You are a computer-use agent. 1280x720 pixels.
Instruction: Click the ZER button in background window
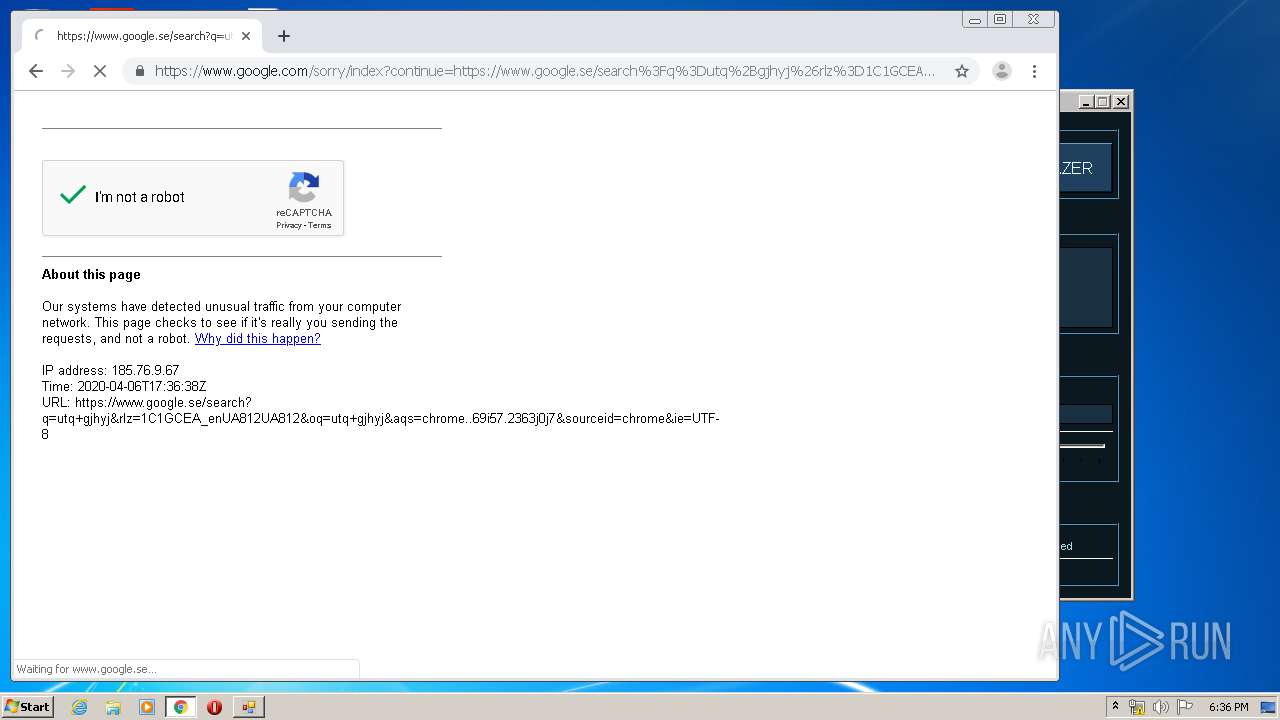point(1084,168)
